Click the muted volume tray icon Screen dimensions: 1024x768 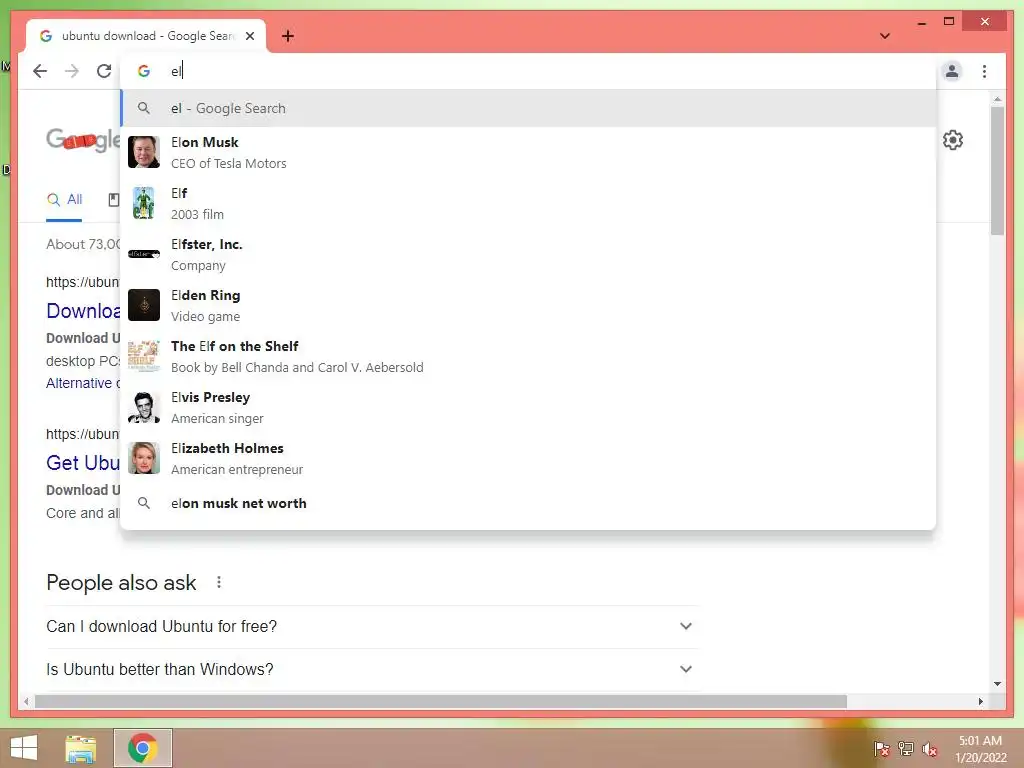(x=929, y=749)
